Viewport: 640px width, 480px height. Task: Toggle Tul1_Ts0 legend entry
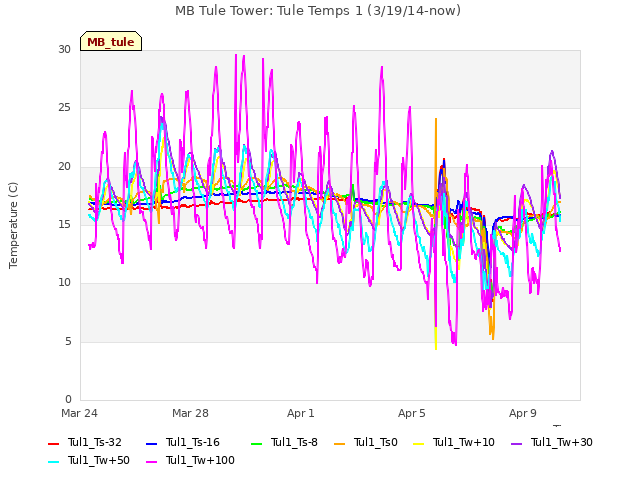[x=366, y=442]
